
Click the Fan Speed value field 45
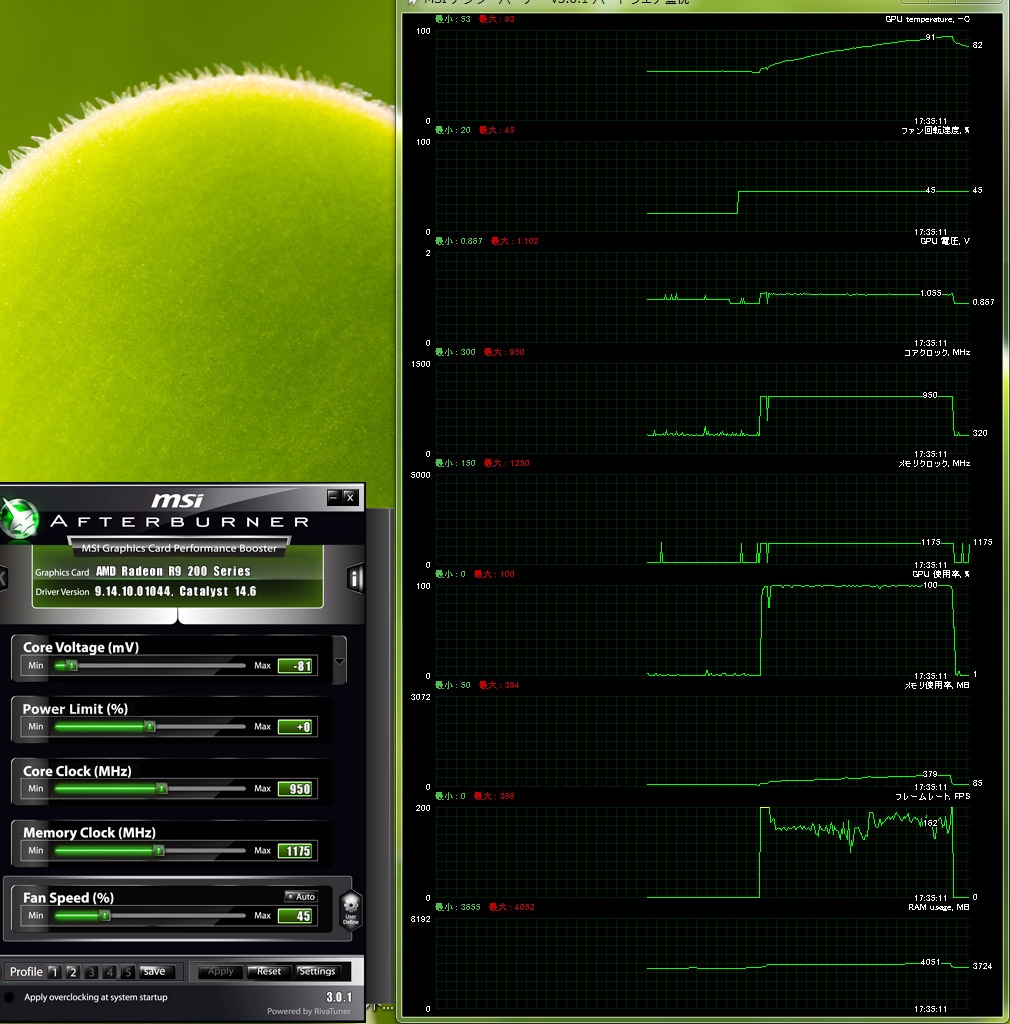(297, 916)
